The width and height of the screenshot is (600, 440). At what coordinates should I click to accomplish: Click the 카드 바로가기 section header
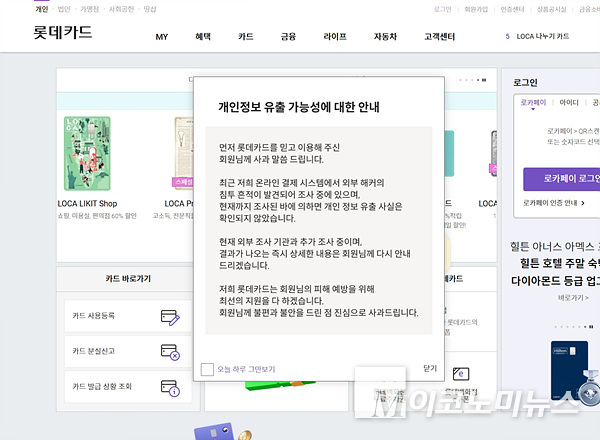click(128, 279)
